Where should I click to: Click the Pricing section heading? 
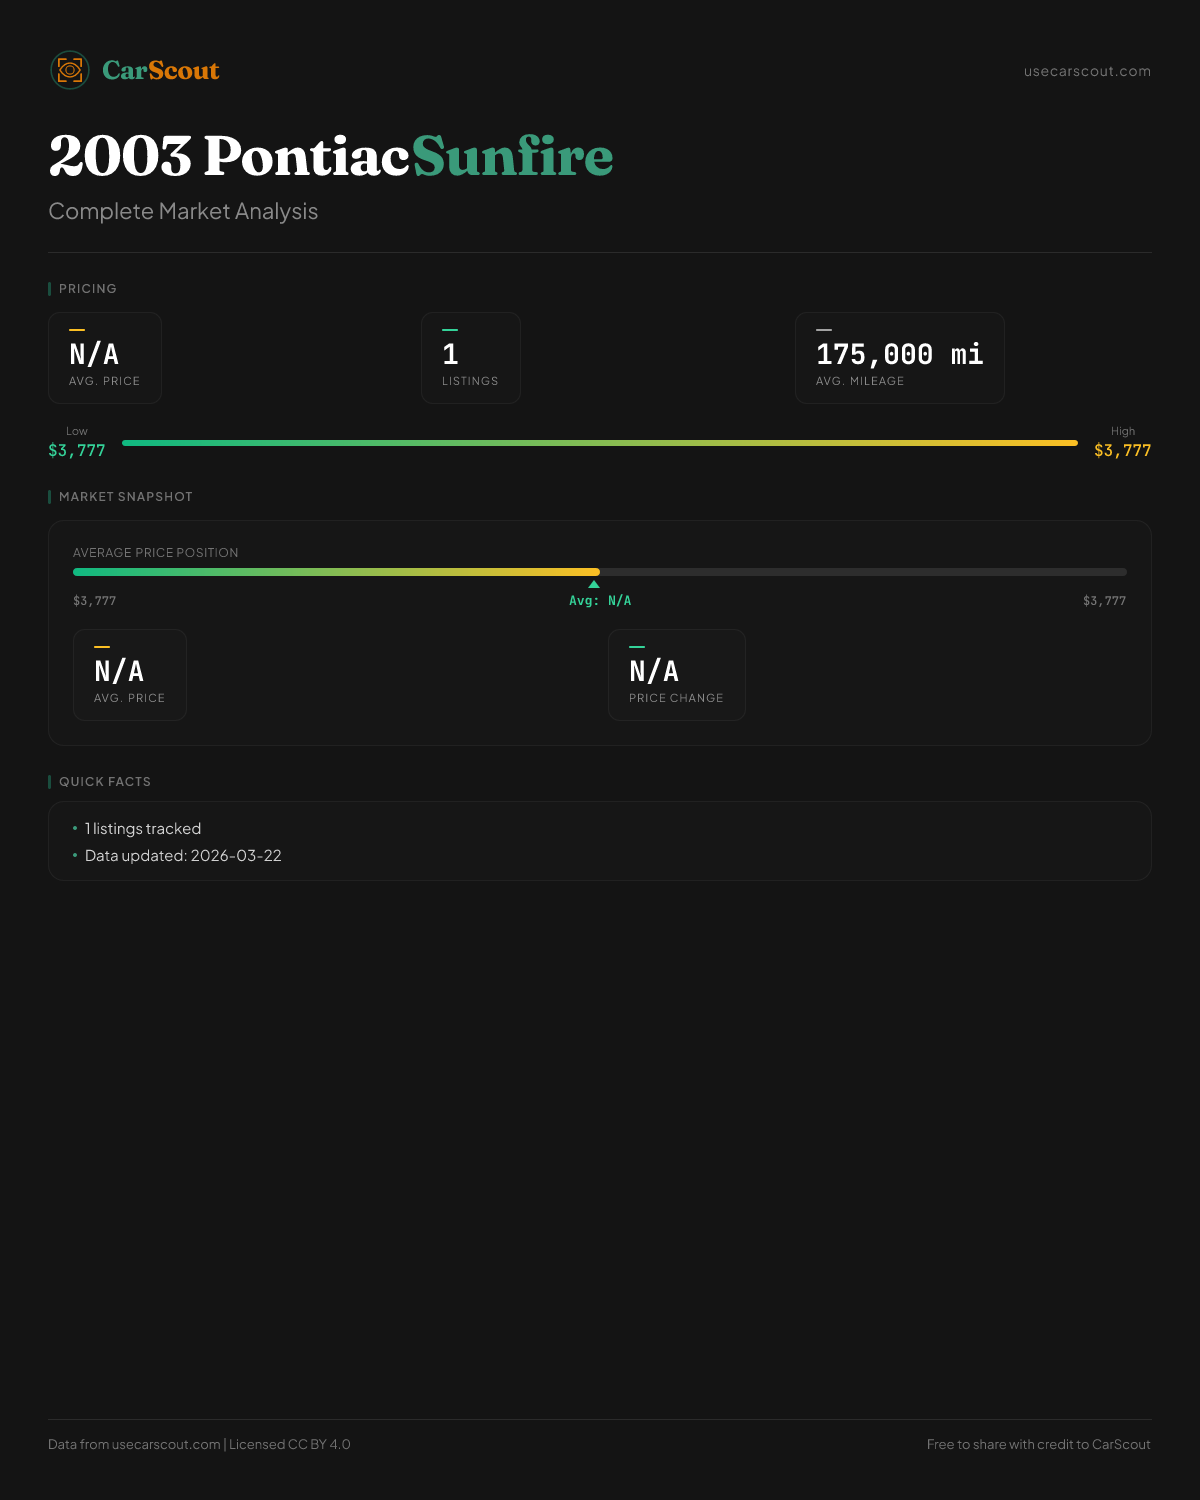point(88,289)
